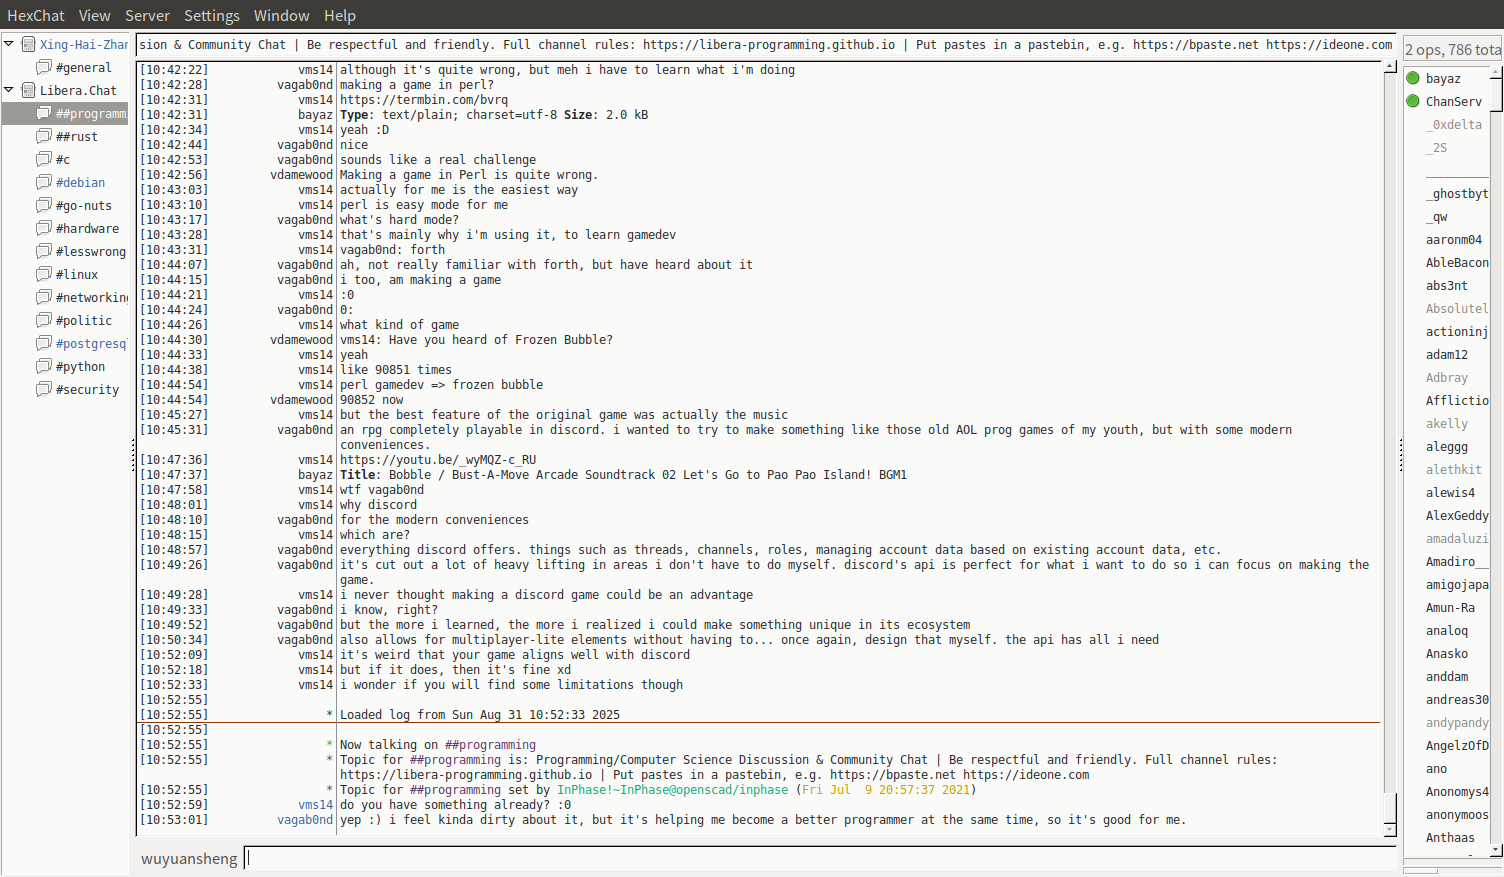Click the #linux channel icon
The width and height of the screenshot is (1504, 877).
(x=44, y=274)
